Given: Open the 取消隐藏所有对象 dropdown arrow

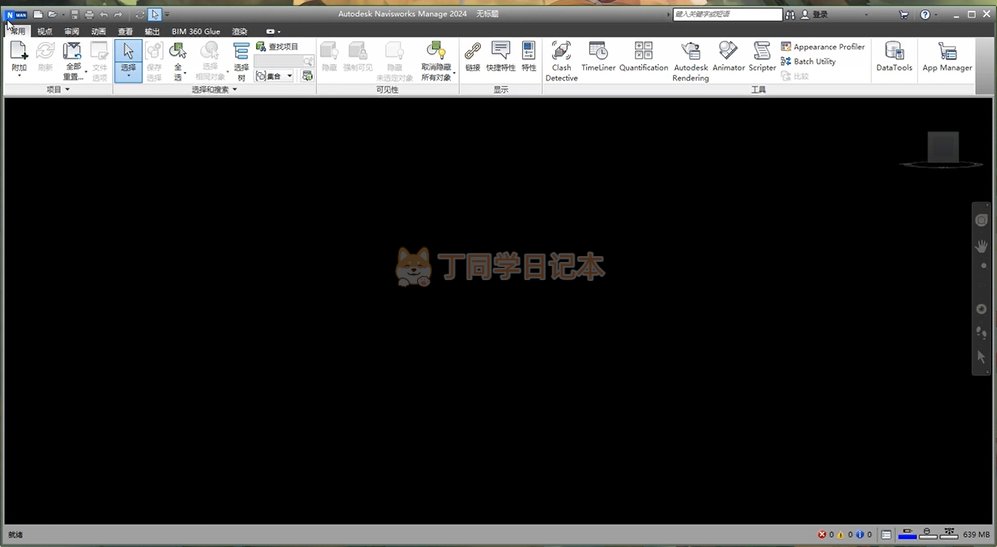Looking at the screenshot, I should (454, 73).
